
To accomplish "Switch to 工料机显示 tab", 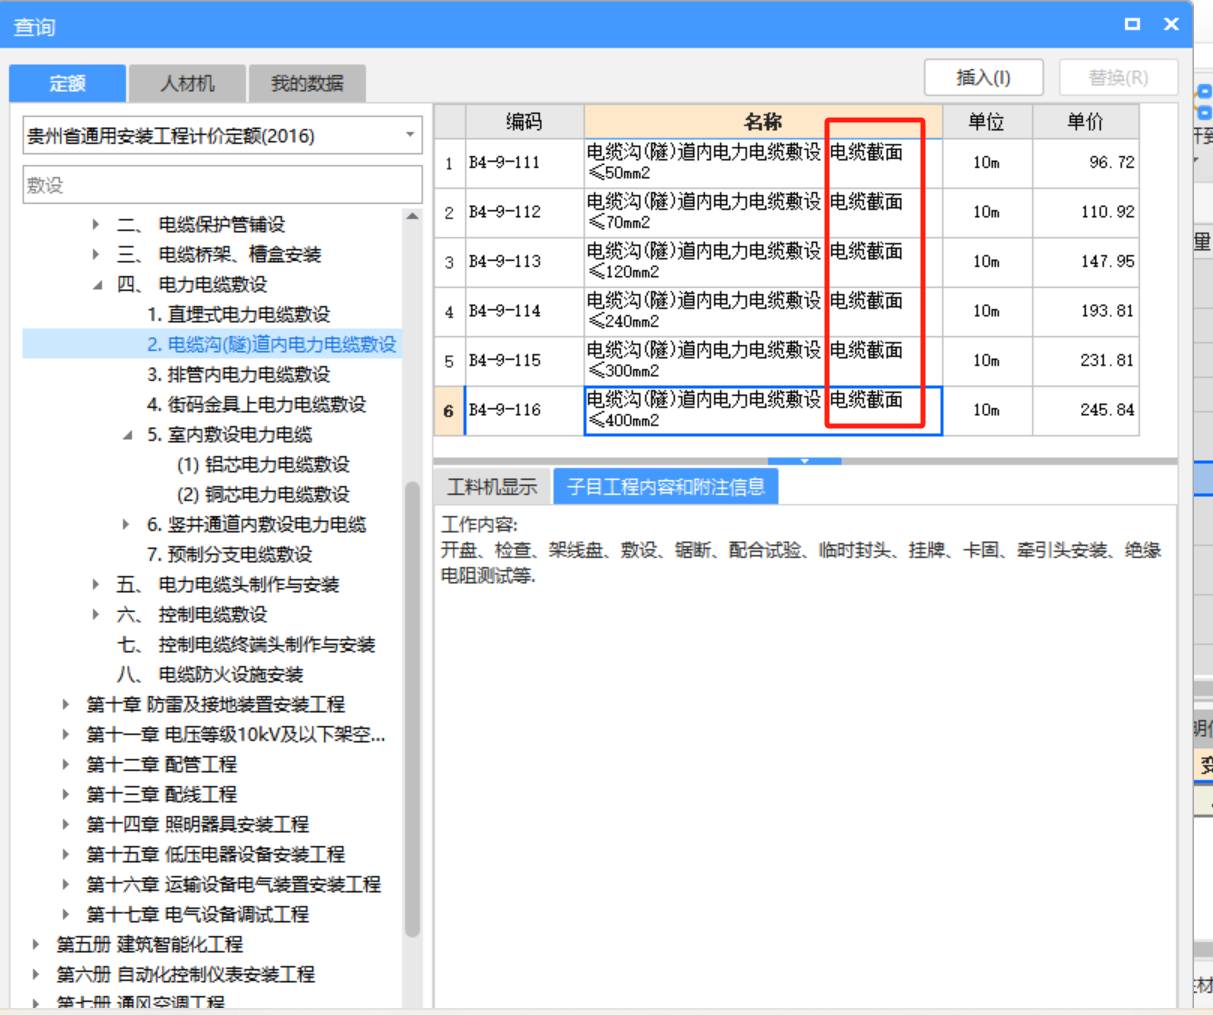I will [491, 487].
